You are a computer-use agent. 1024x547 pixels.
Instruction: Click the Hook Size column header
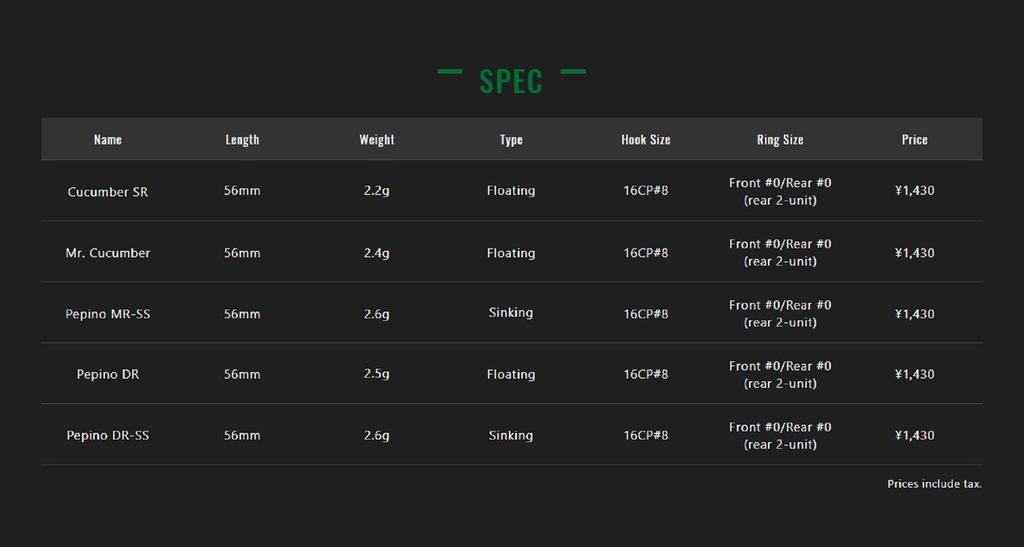point(646,140)
